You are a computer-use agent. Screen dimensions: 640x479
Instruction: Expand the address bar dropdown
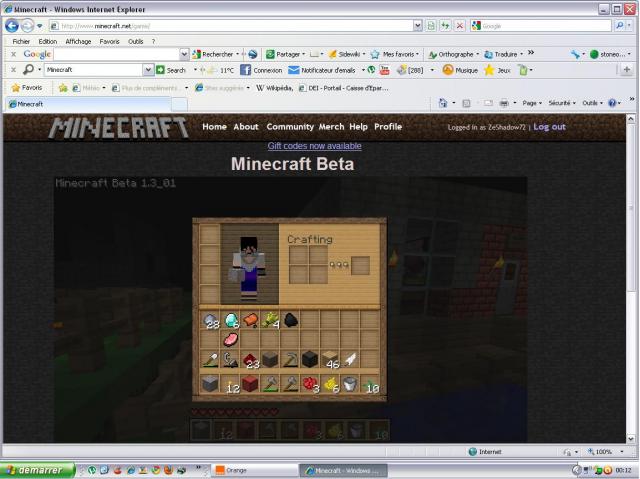tap(418, 26)
